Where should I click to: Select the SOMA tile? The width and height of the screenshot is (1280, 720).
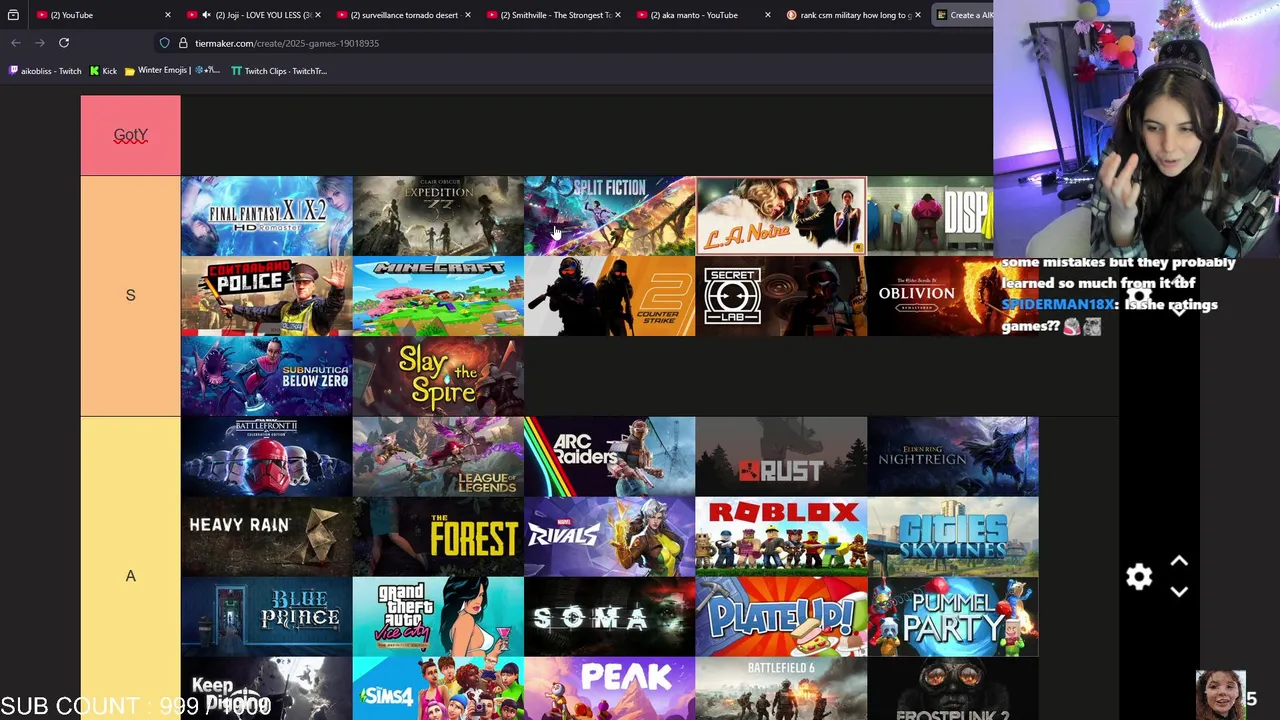pyautogui.click(x=610, y=617)
